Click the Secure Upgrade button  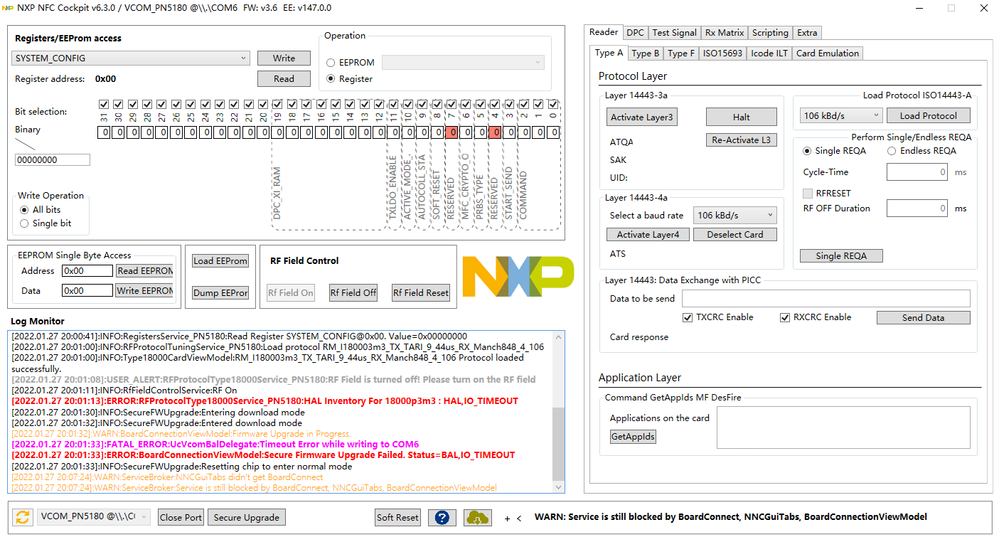click(x=247, y=518)
